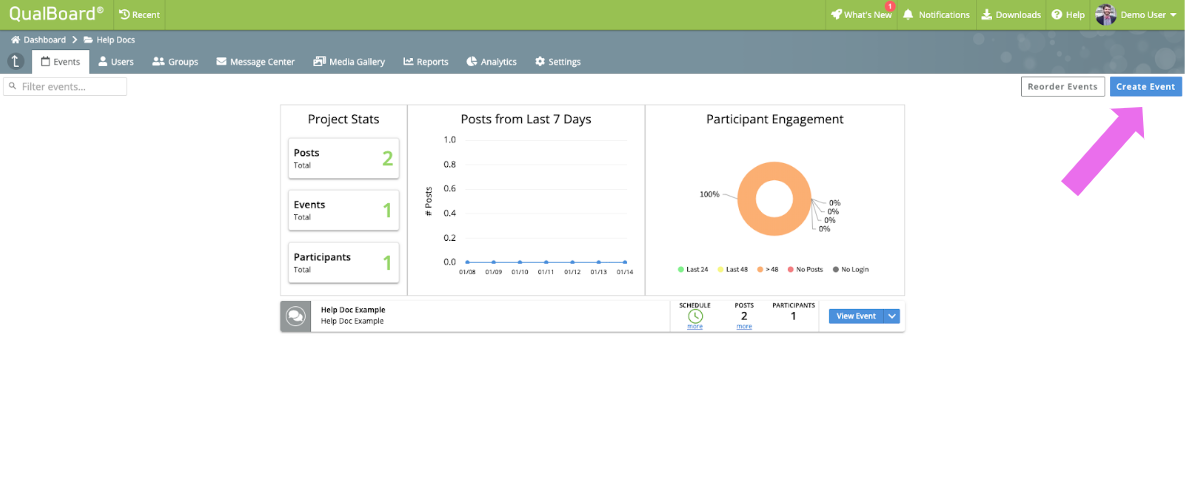Click the green schedule clock icon
Viewport: 1186px width, 485px height.
(695, 316)
